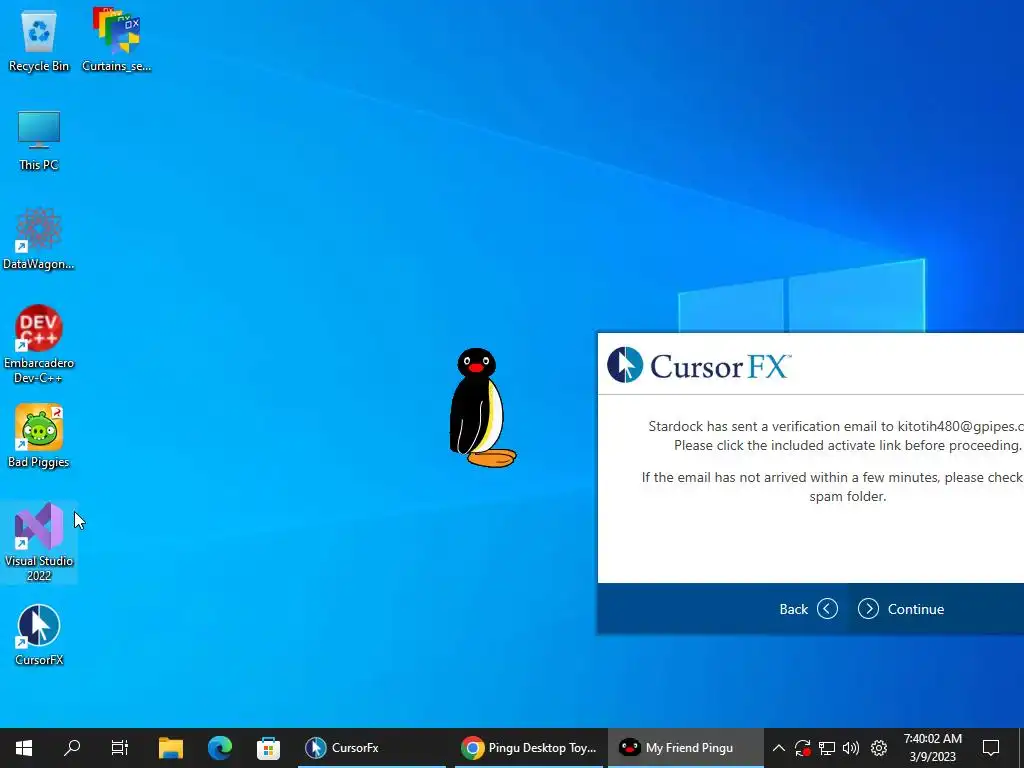
Task: Open the Windows Start menu
Action: click(24, 748)
